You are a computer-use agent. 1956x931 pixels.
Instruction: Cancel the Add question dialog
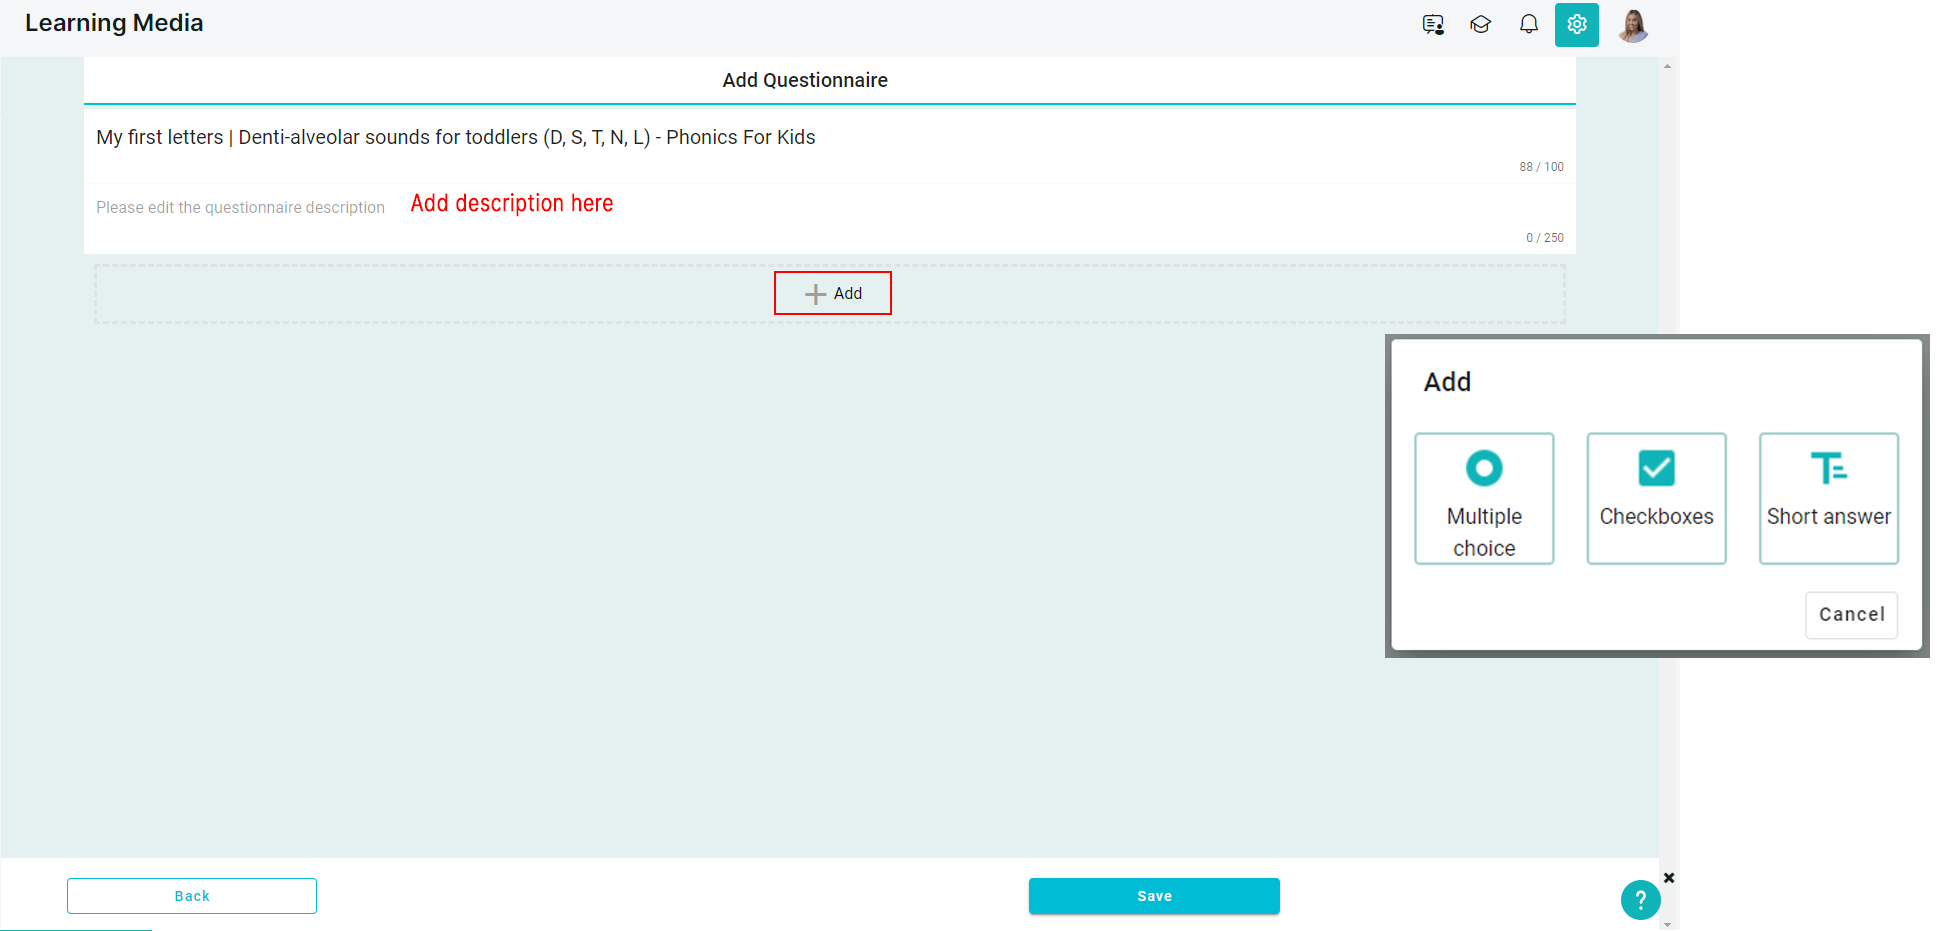click(x=1851, y=615)
